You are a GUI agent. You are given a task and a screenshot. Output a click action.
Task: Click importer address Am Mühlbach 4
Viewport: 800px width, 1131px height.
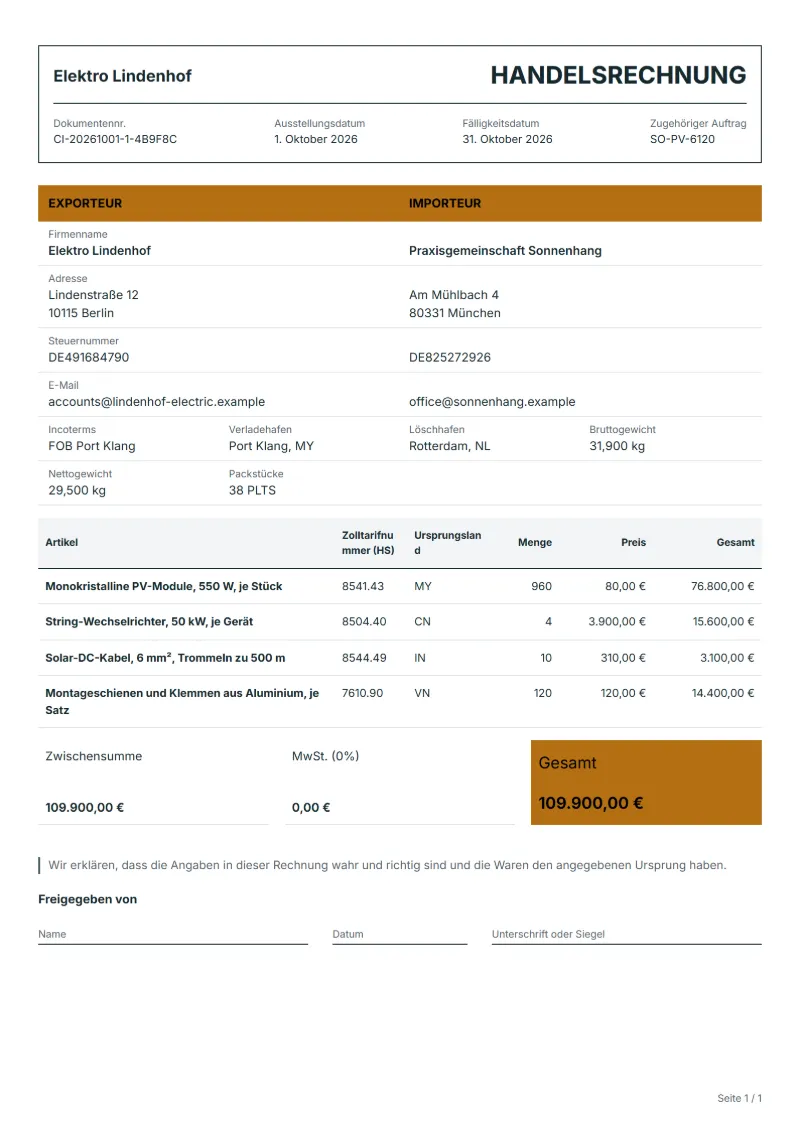454,295
